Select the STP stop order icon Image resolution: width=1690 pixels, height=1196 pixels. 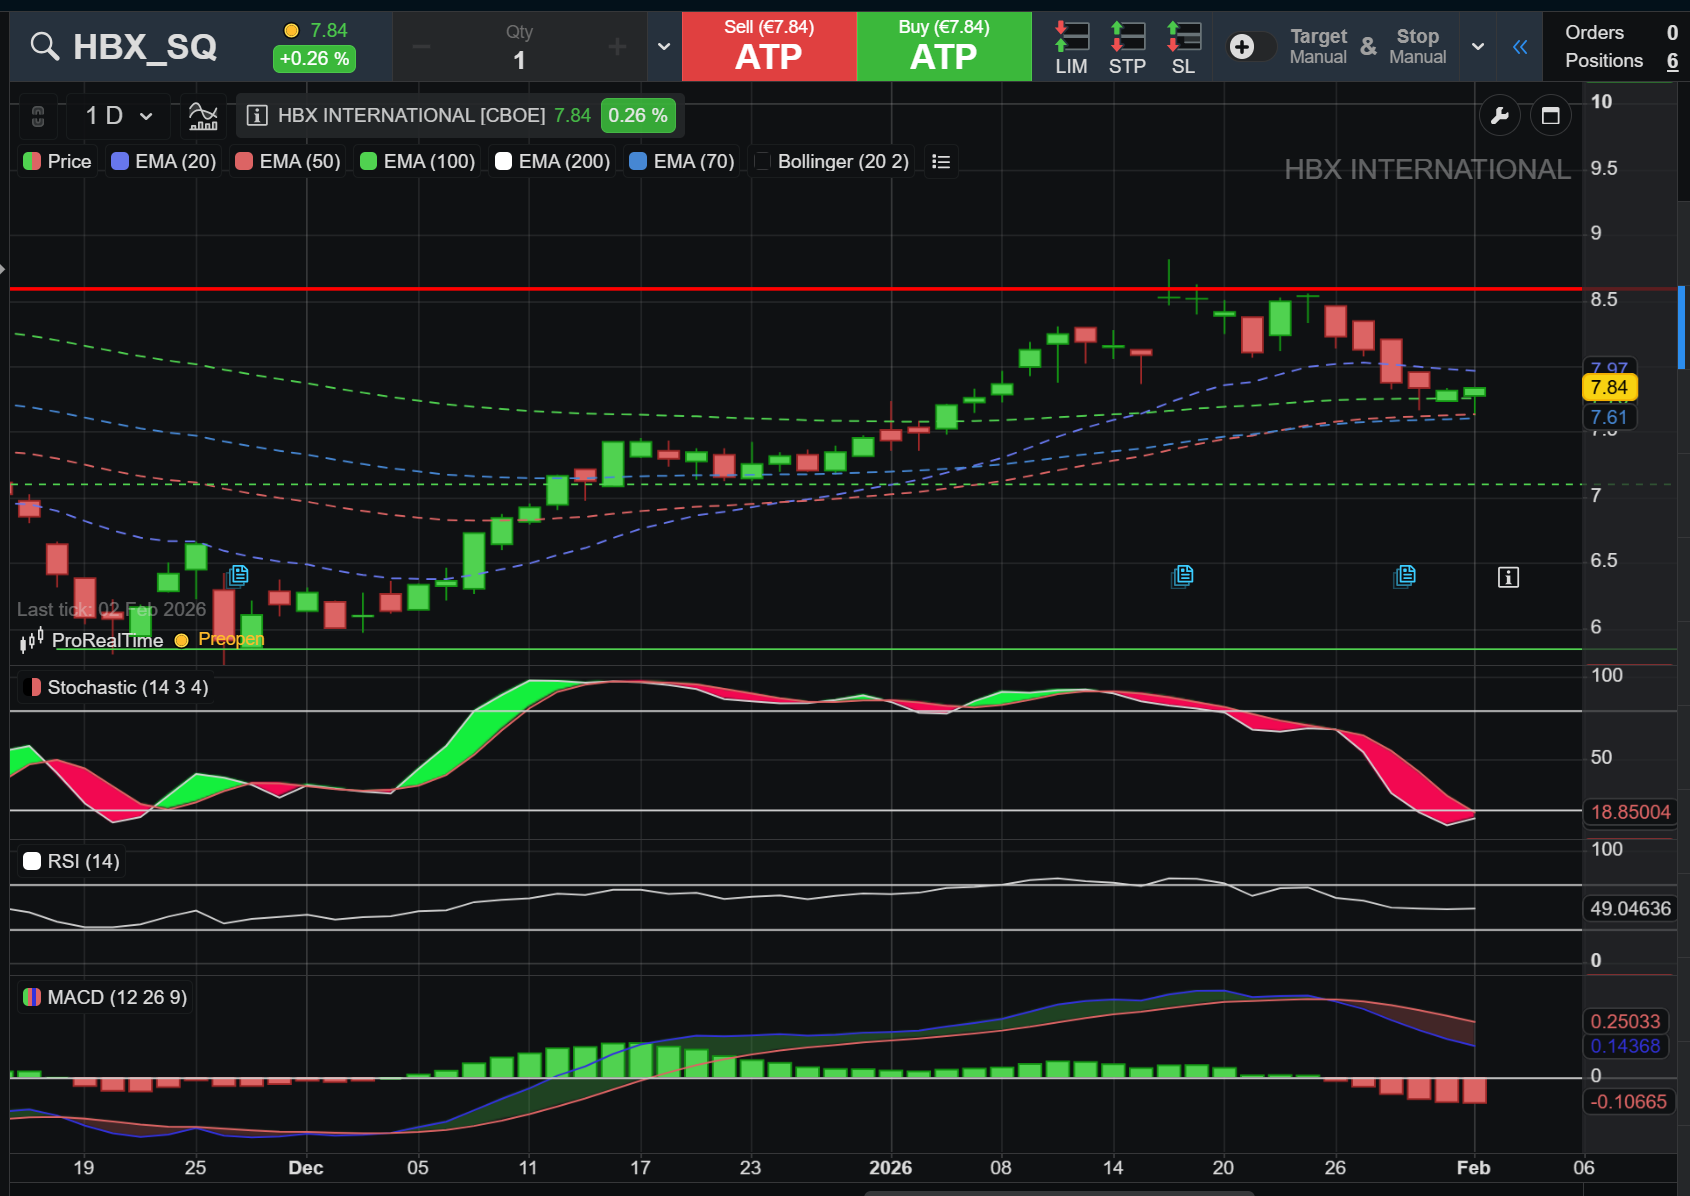(1127, 47)
